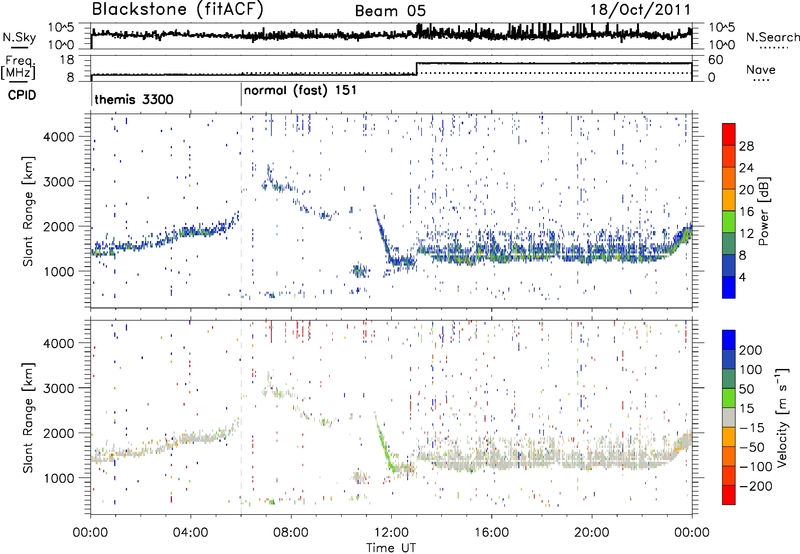This screenshot has width=800, height=554.
Task: Pick the red top segment of Power colorbar
Action: 729,135
